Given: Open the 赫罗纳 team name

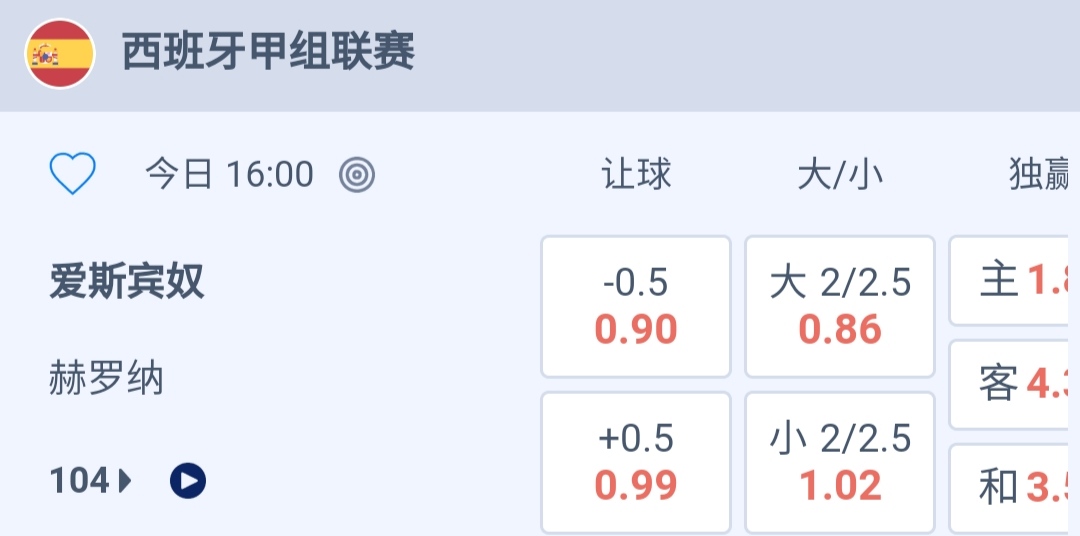Looking at the screenshot, I should click(106, 380).
